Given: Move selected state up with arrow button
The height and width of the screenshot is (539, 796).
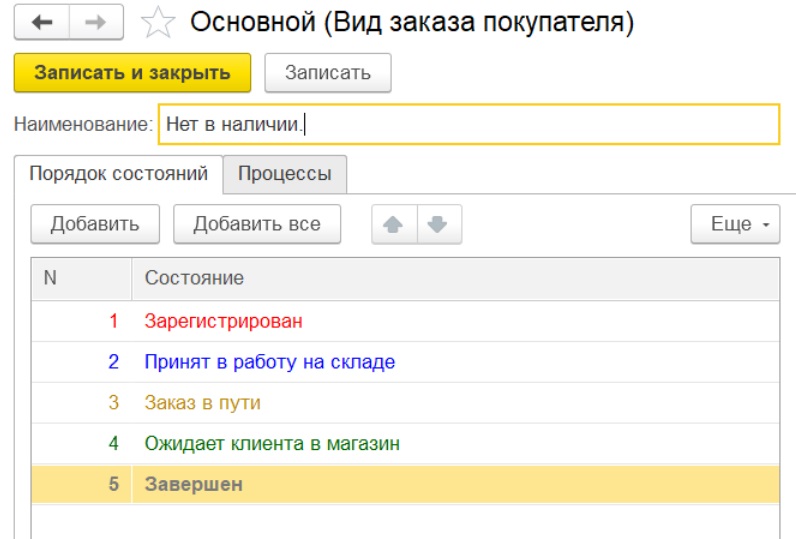Looking at the screenshot, I should (393, 224).
